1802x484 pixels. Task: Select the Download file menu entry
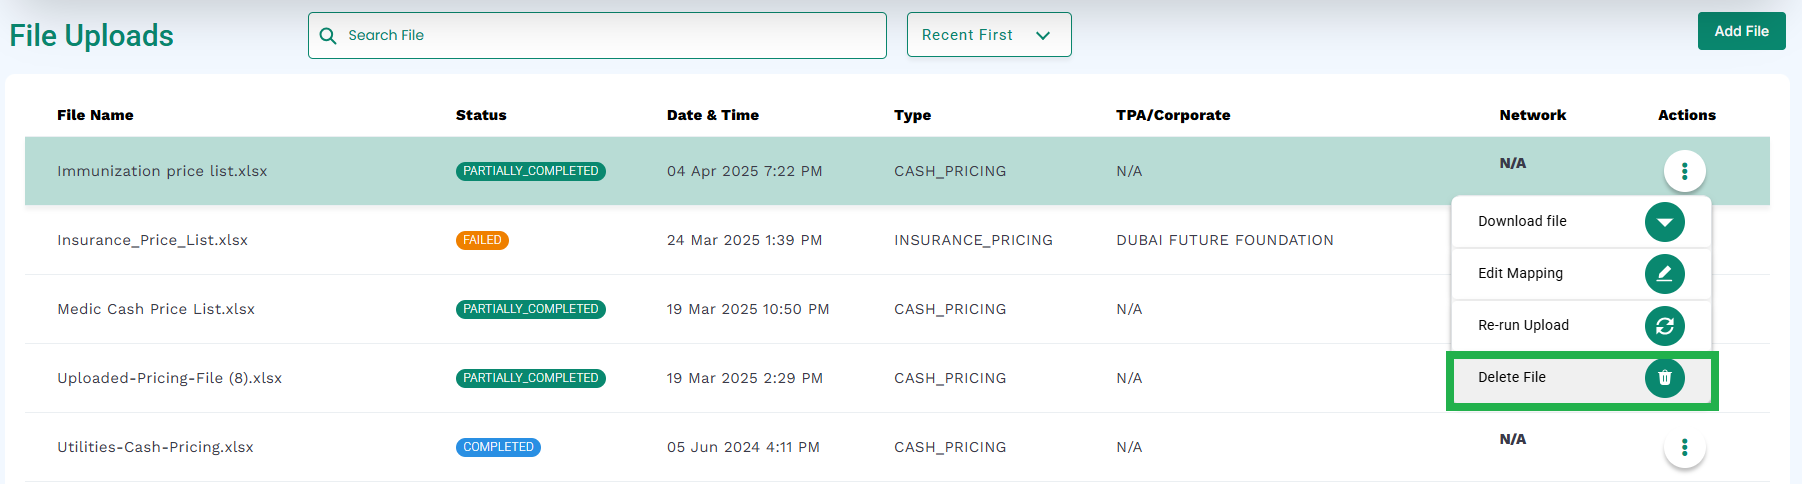[1581, 222]
